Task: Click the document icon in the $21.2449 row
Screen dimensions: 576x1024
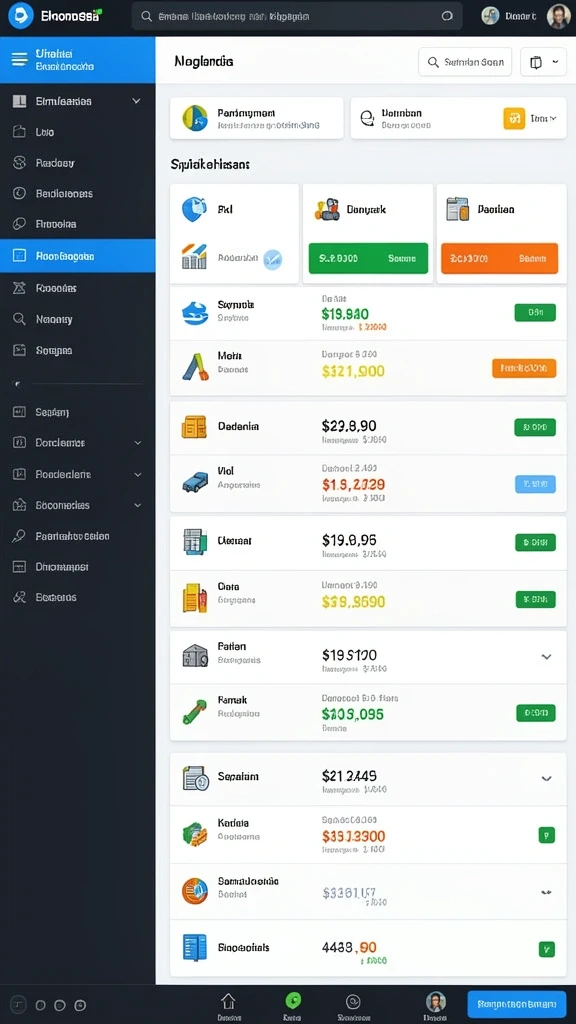Action: [x=195, y=778]
